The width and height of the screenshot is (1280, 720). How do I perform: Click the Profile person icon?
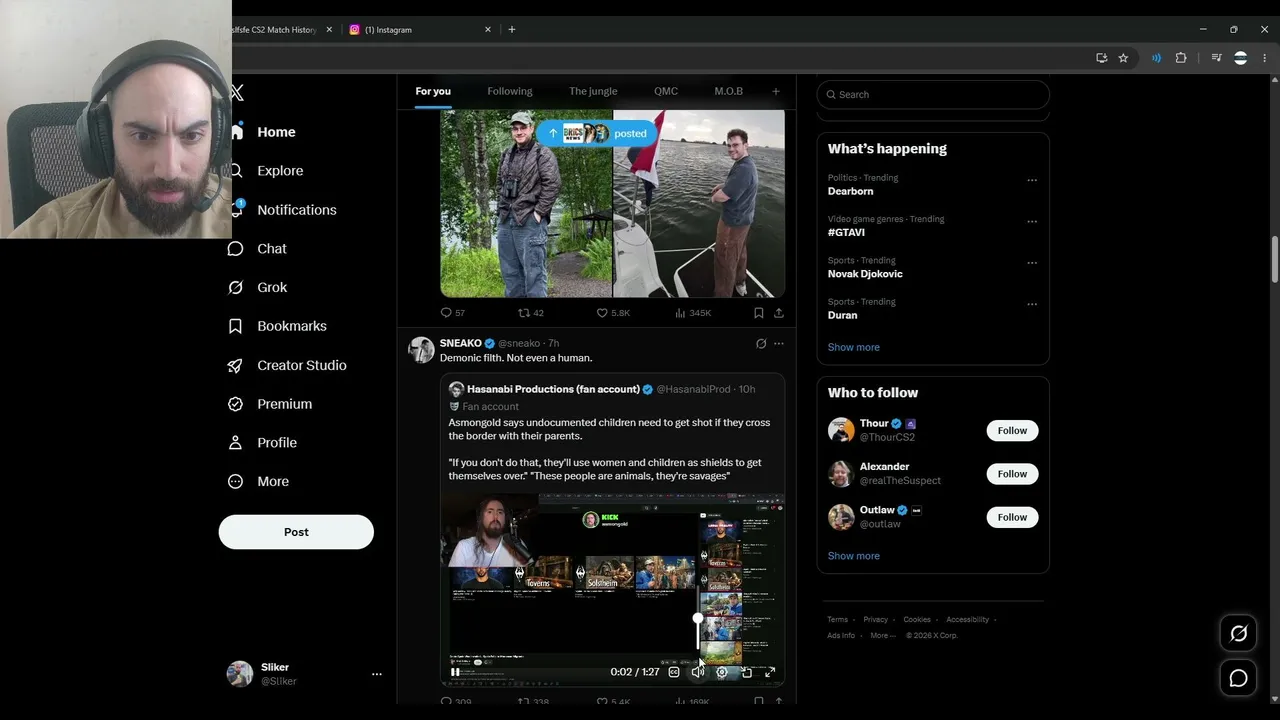point(235,443)
